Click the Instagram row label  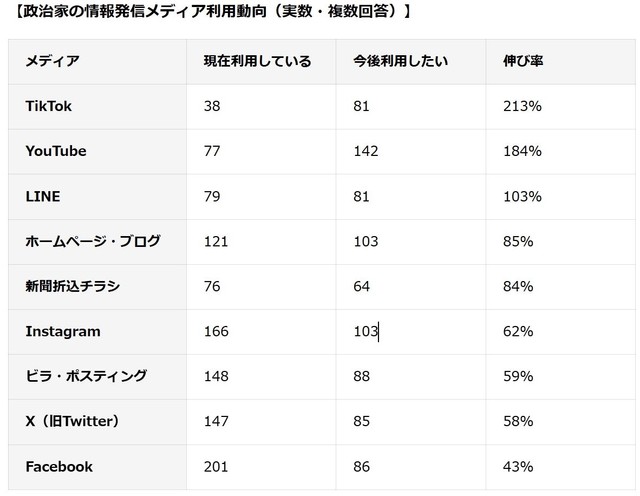63,331
